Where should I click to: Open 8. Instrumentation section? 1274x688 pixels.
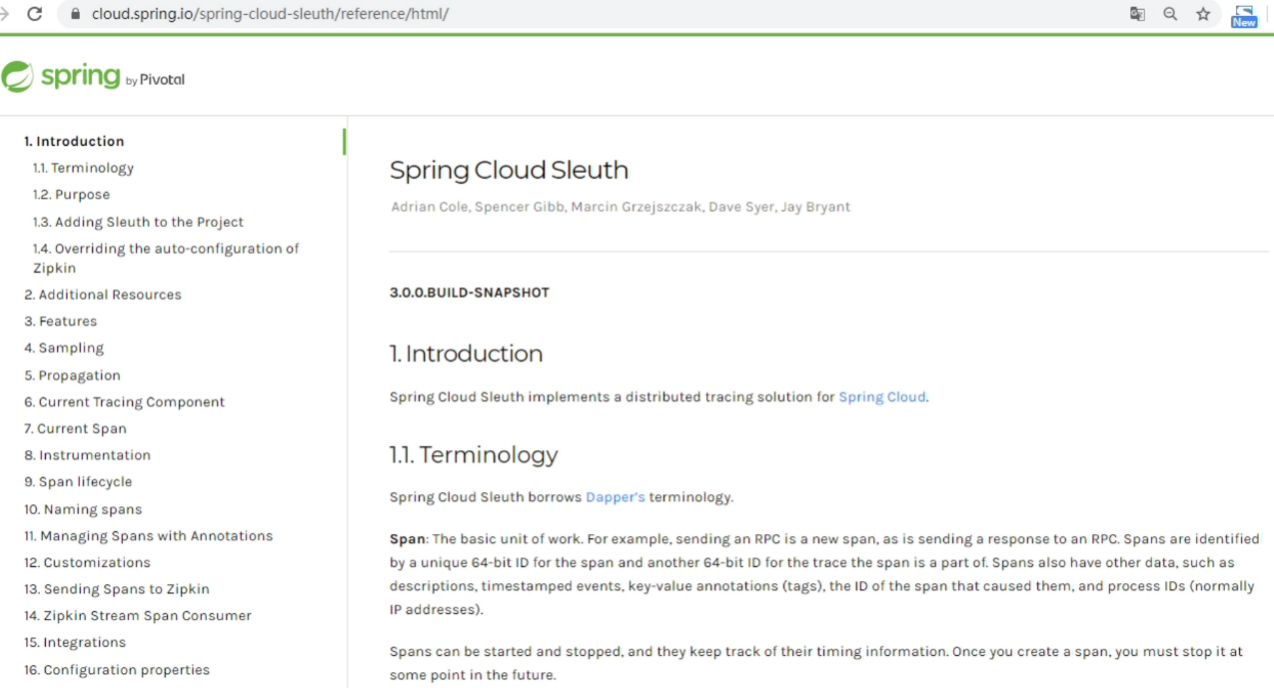click(87, 455)
